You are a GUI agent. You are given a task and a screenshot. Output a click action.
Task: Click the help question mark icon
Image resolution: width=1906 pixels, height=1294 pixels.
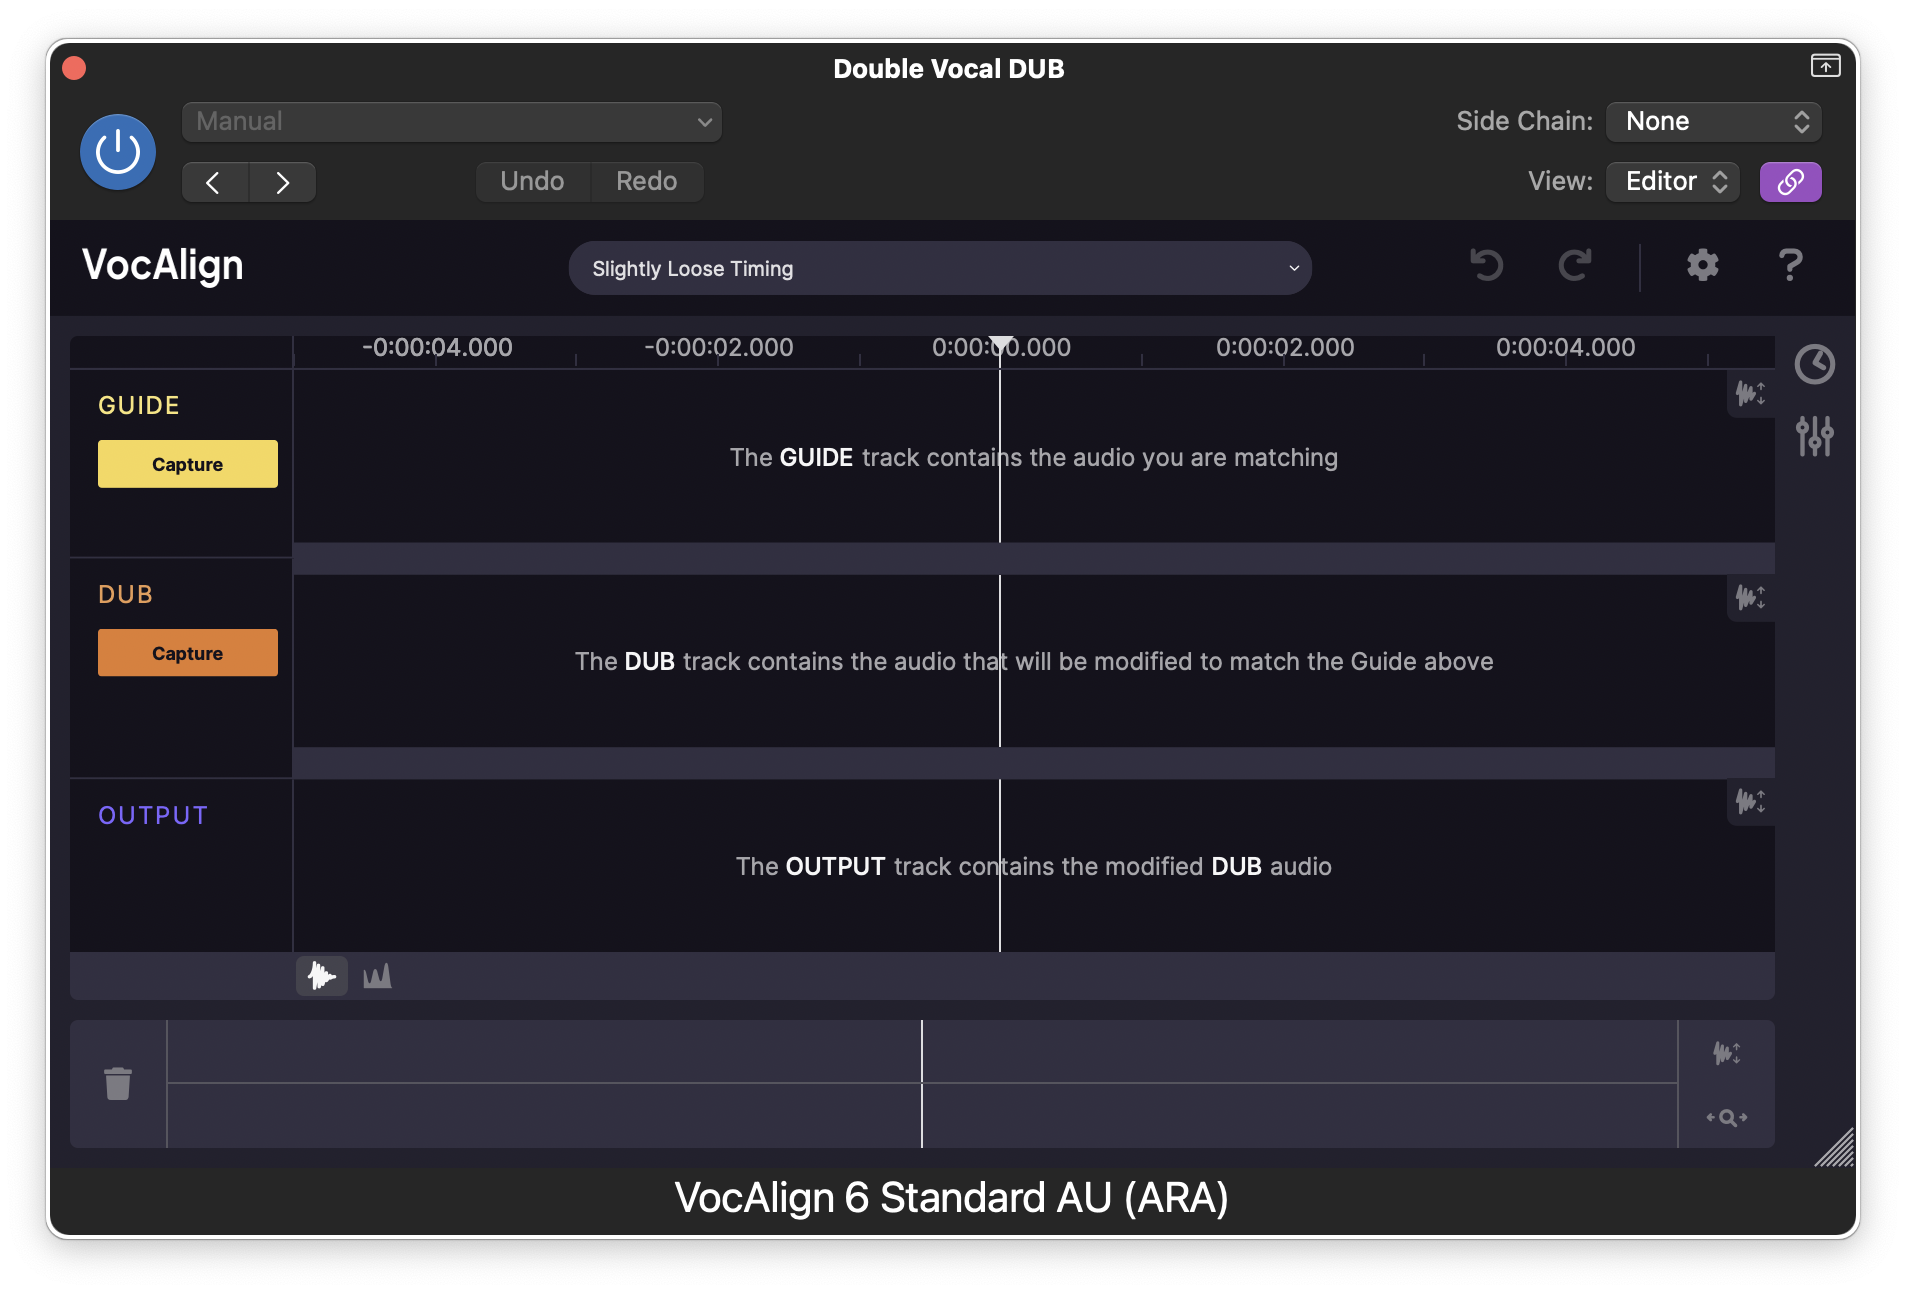(x=1790, y=266)
